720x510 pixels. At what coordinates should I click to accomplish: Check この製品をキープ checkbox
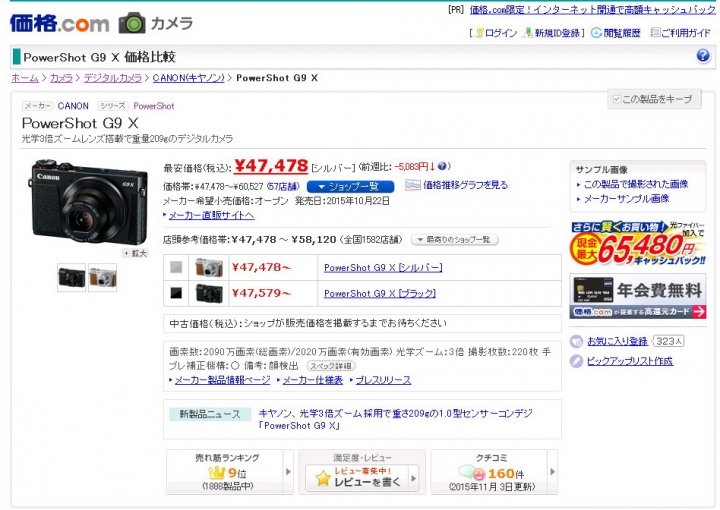(x=617, y=99)
